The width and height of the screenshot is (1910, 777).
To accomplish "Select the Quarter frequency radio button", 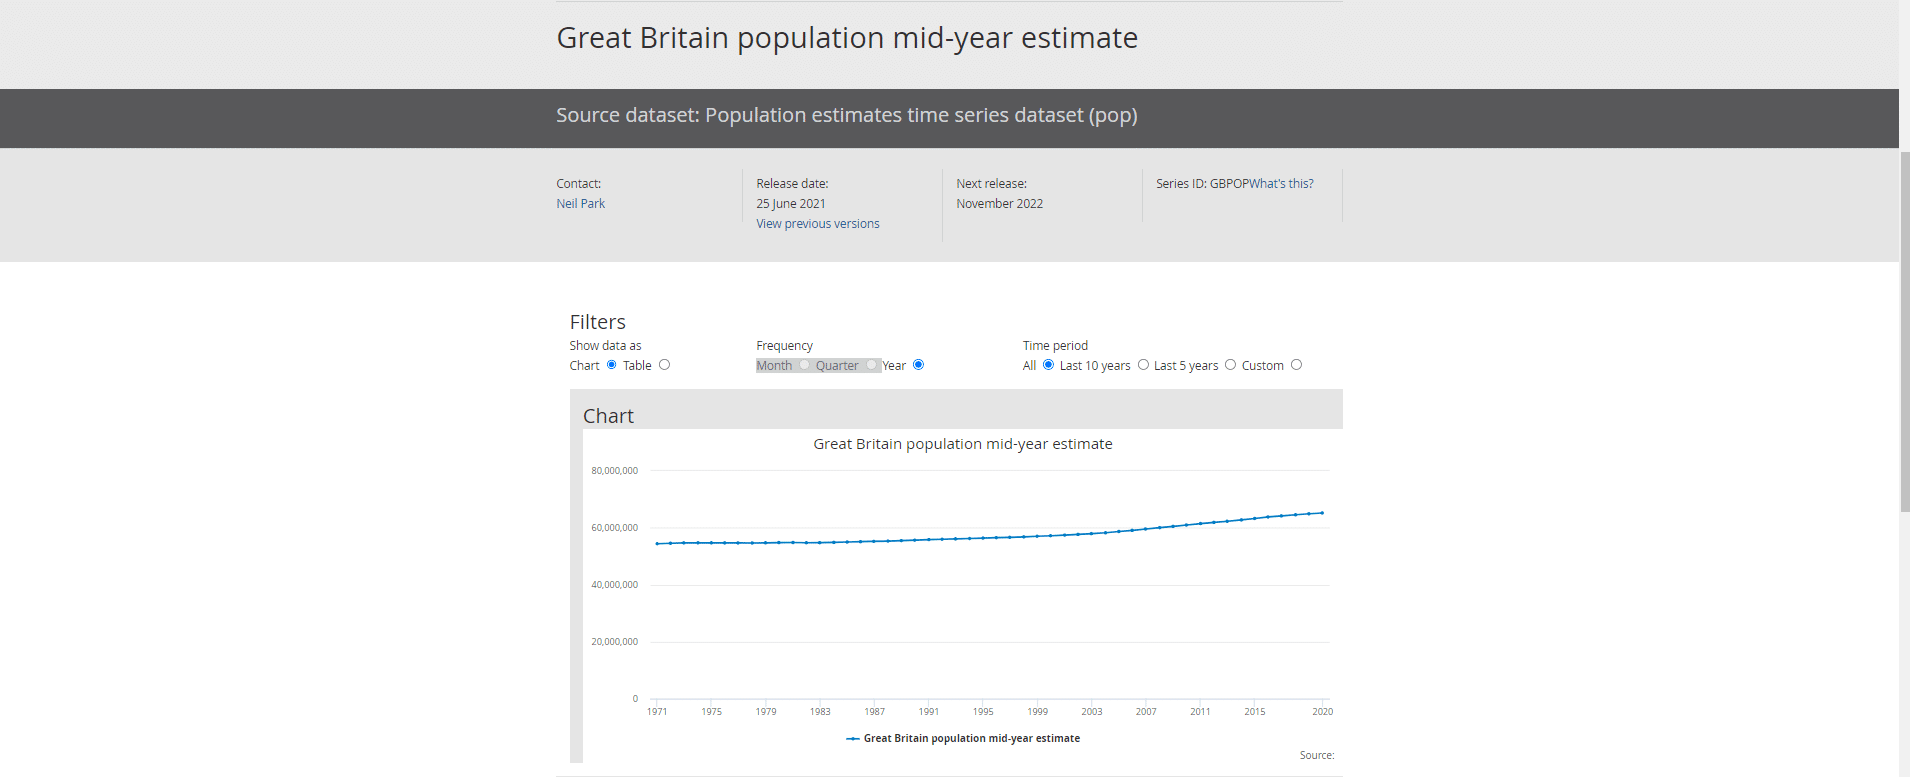I will [871, 365].
